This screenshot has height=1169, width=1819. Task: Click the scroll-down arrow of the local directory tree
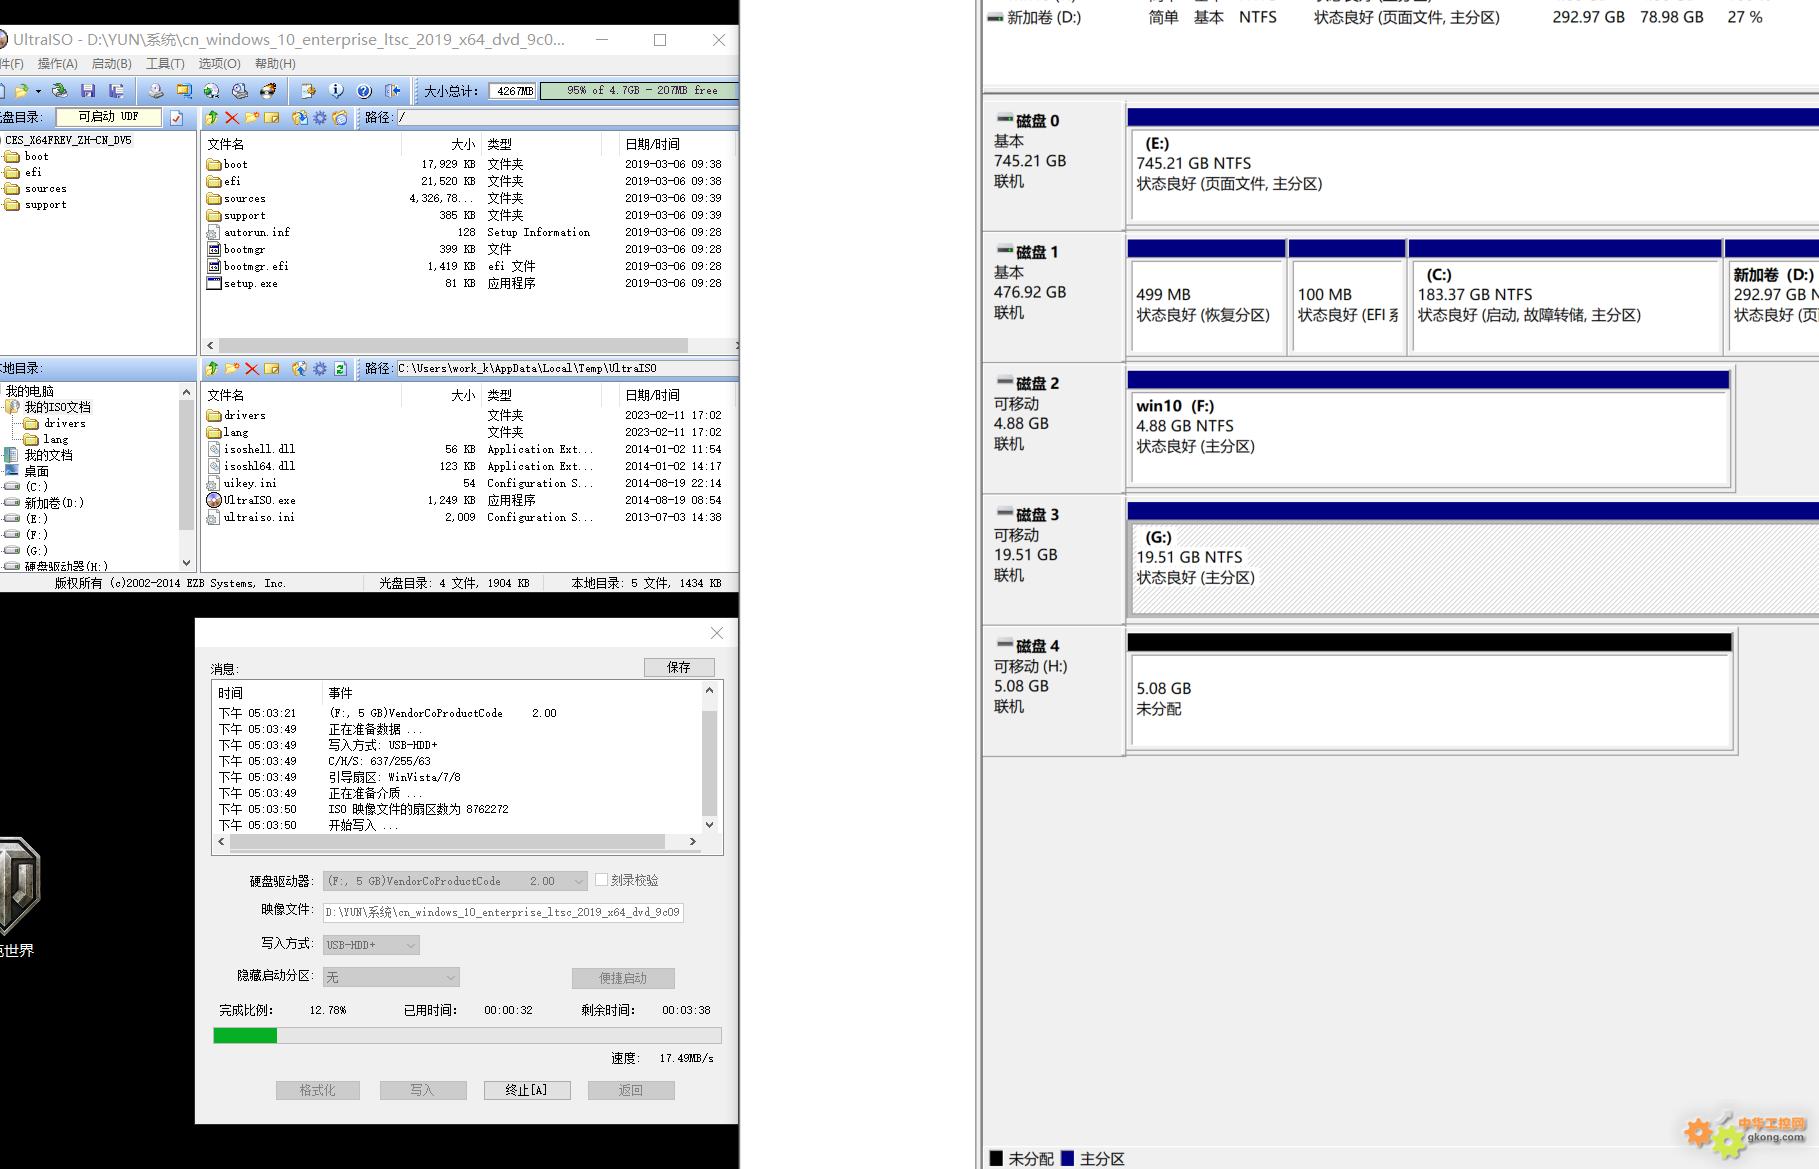click(x=186, y=563)
